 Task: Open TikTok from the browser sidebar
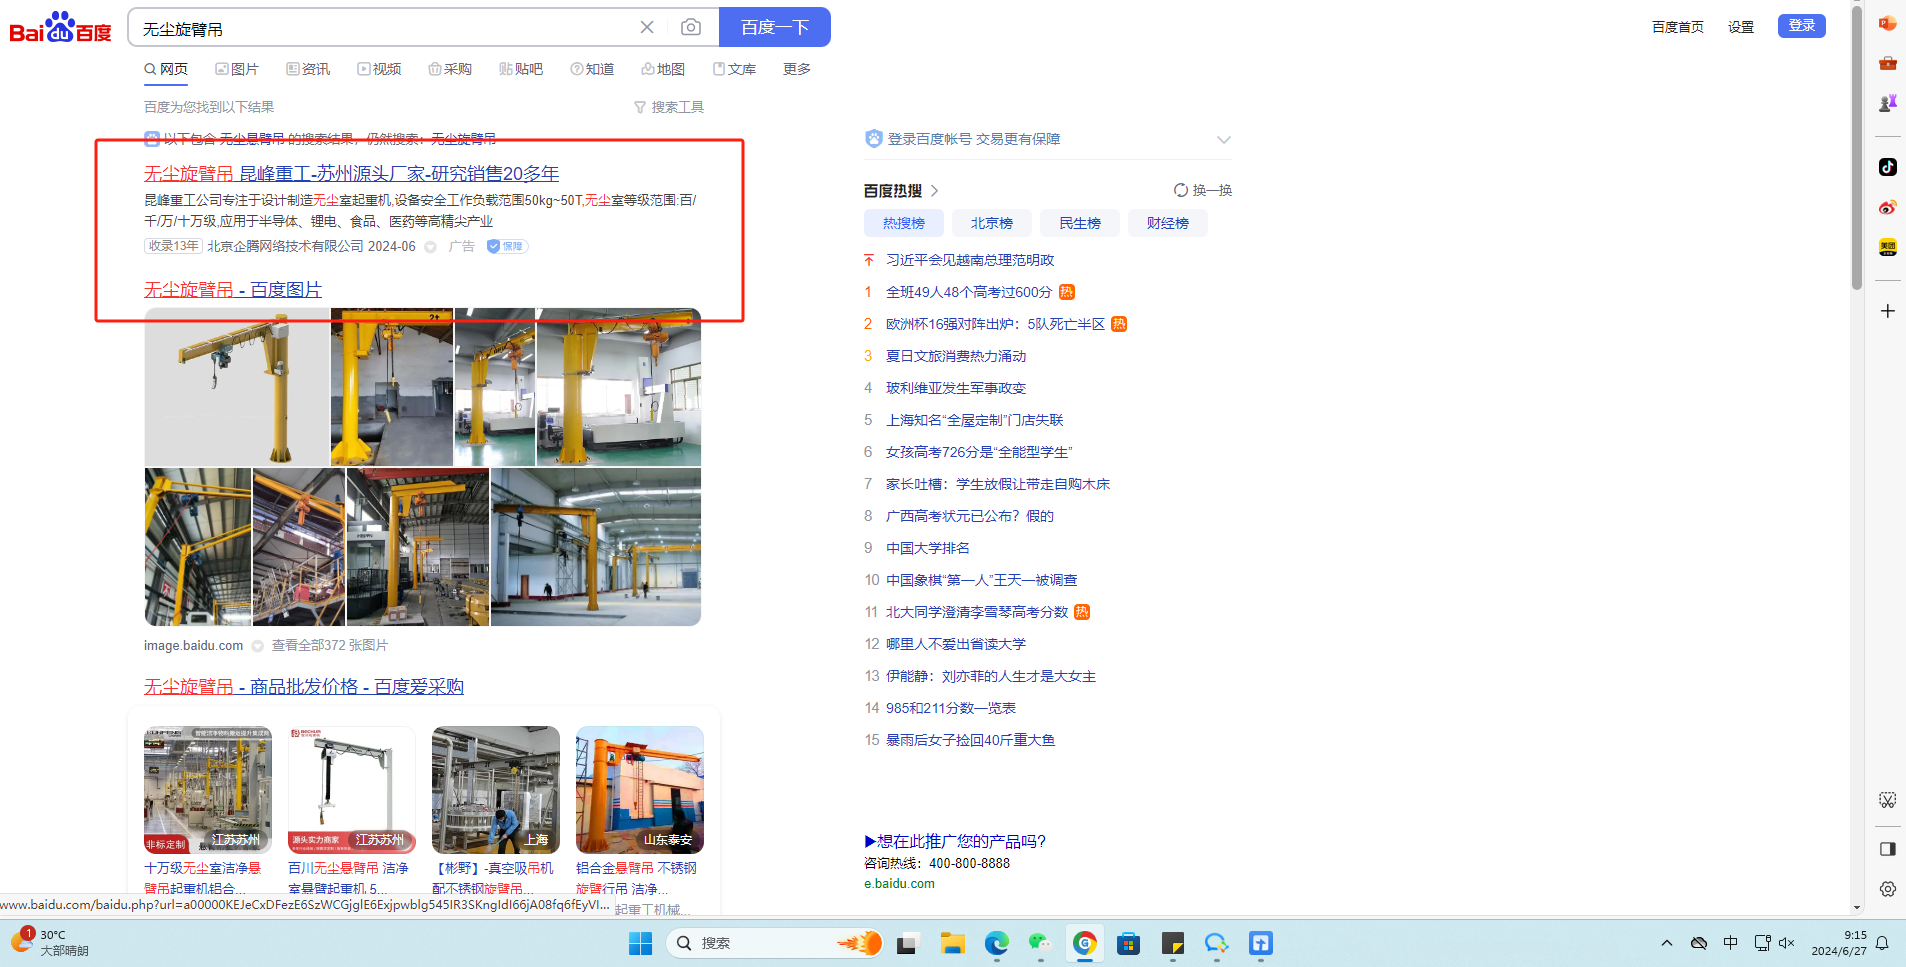[x=1887, y=167]
